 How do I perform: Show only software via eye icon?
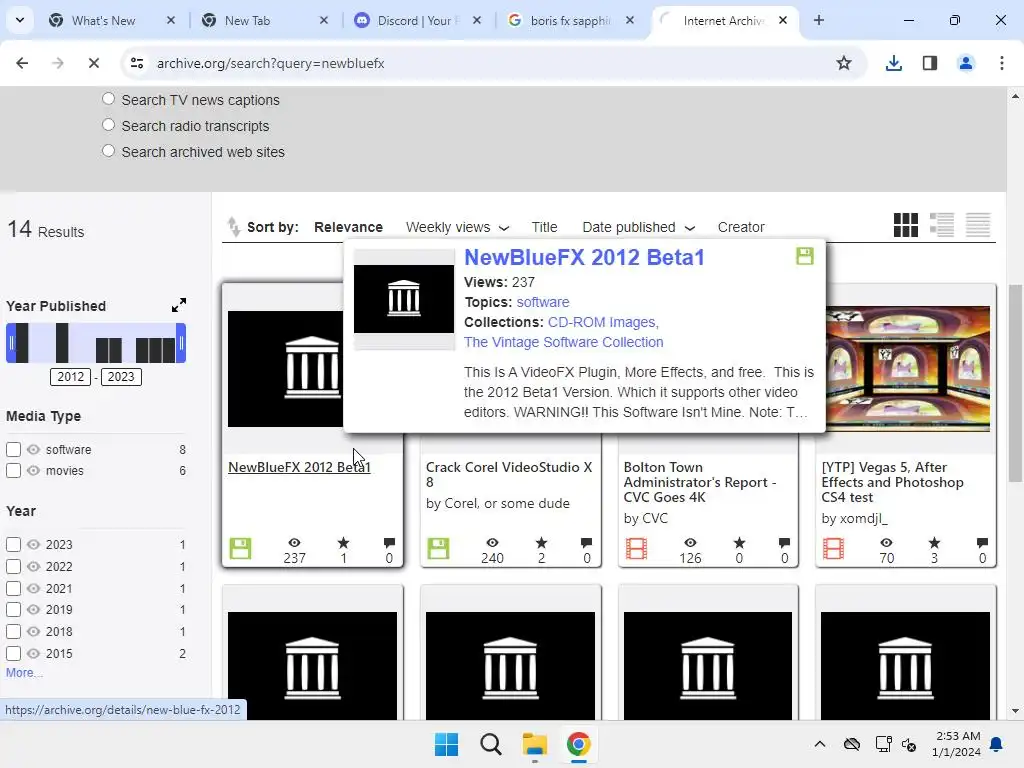(x=33, y=449)
